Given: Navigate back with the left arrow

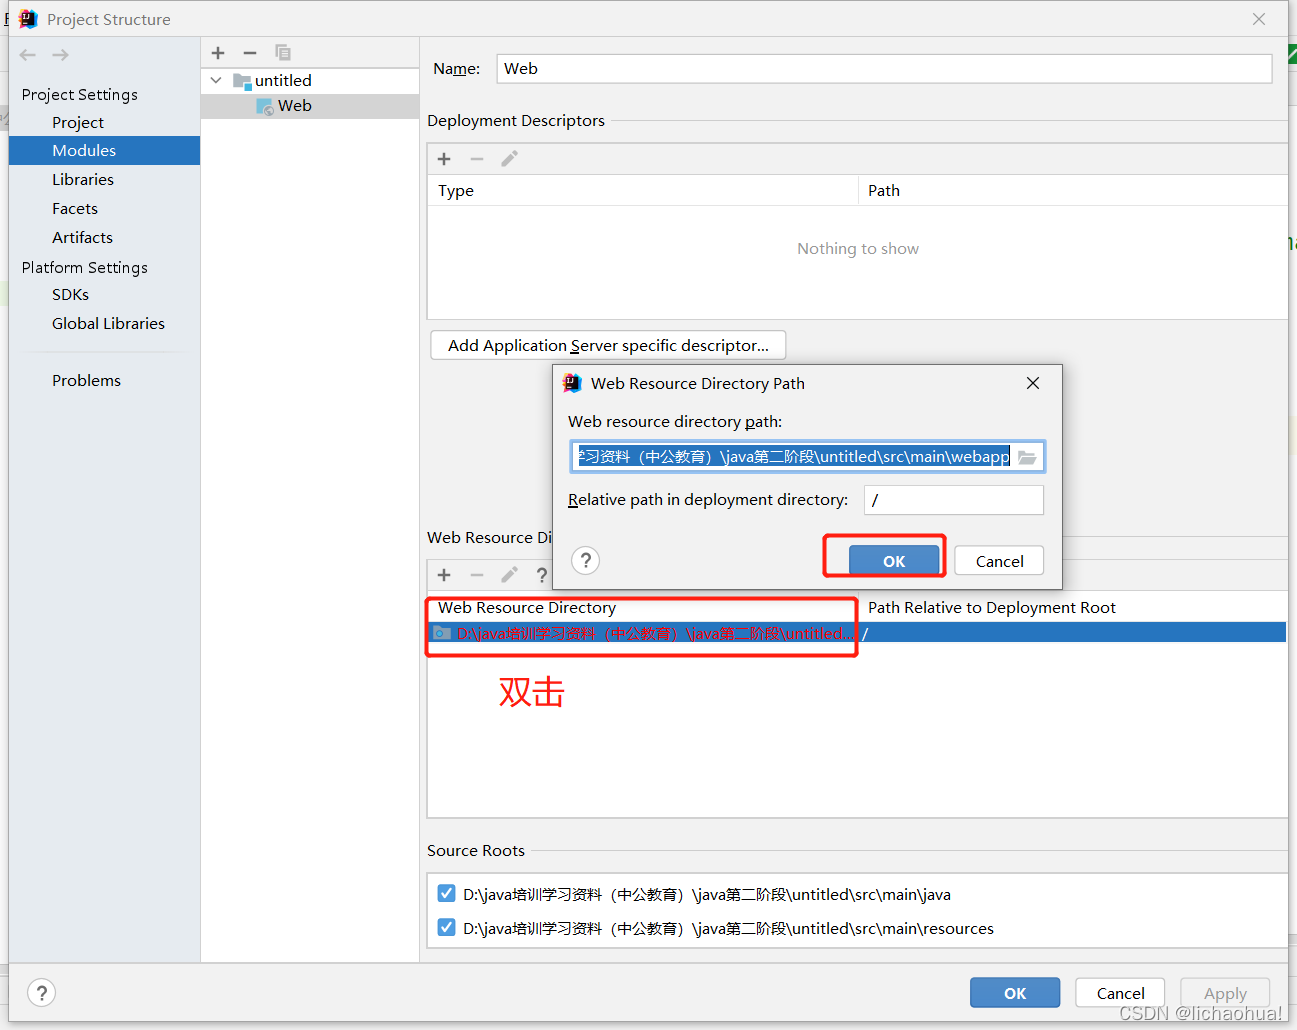Looking at the screenshot, I should click(x=28, y=55).
